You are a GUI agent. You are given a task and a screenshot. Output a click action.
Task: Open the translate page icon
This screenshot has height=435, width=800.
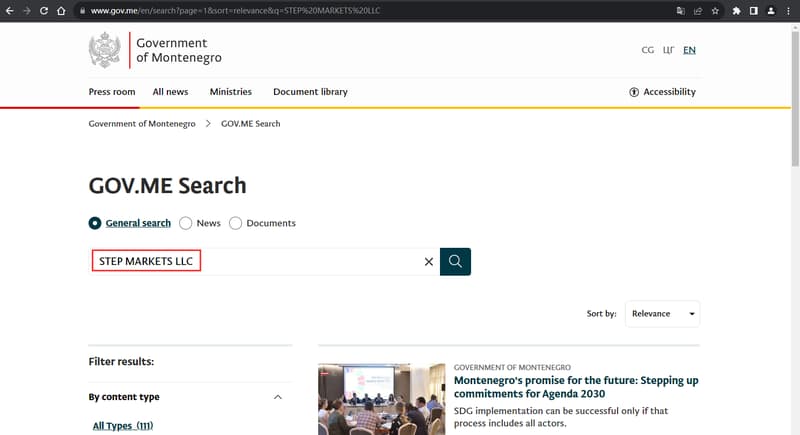click(x=680, y=11)
